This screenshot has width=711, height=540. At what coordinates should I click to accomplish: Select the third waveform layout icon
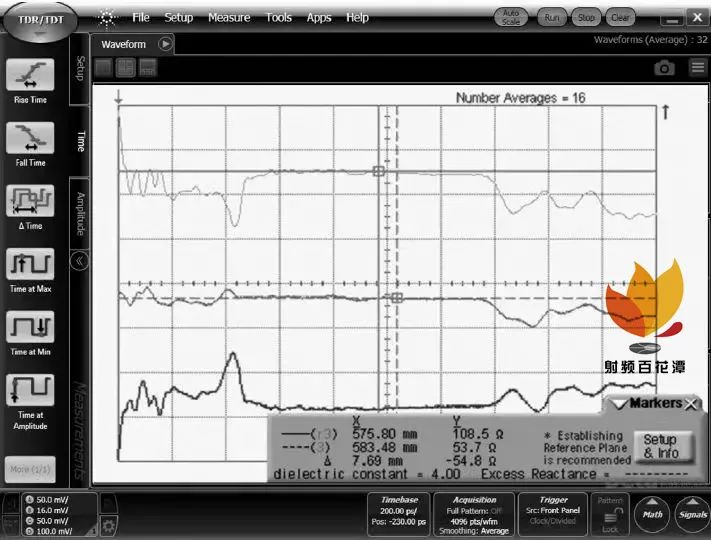(x=147, y=68)
